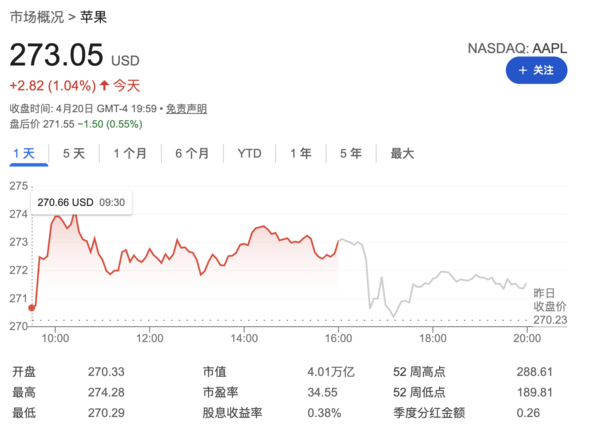The width and height of the screenshot is (600, 435).
Task: Click the 270.66 USD chart tooltip
Action: [x=81, y=202]
